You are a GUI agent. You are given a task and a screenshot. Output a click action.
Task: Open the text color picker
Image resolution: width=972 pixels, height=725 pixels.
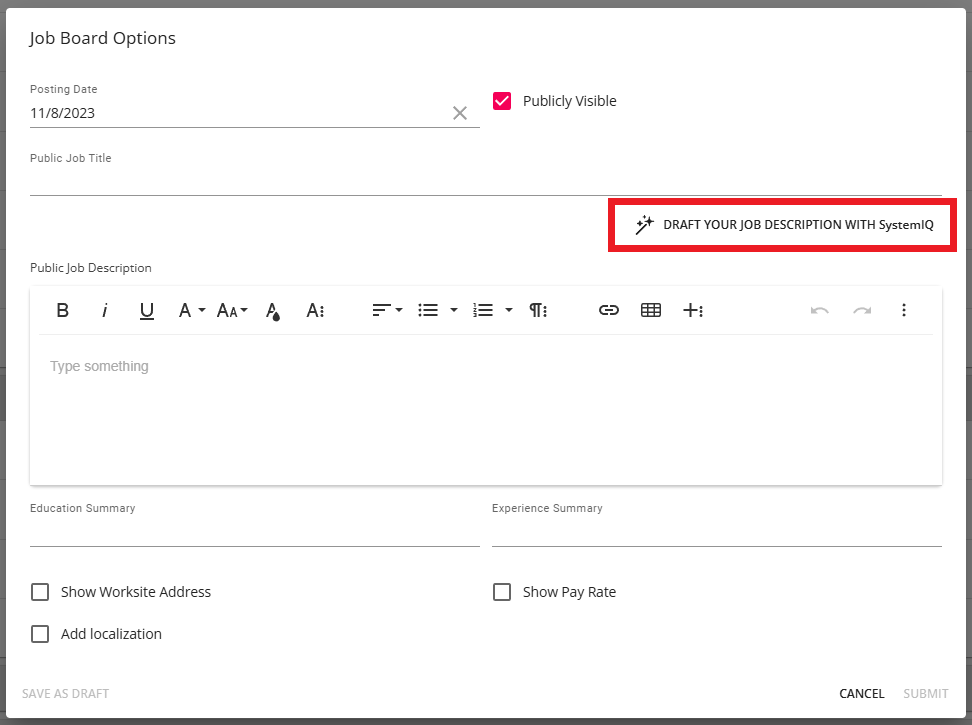pyautogui.click(x=272, y=311)
